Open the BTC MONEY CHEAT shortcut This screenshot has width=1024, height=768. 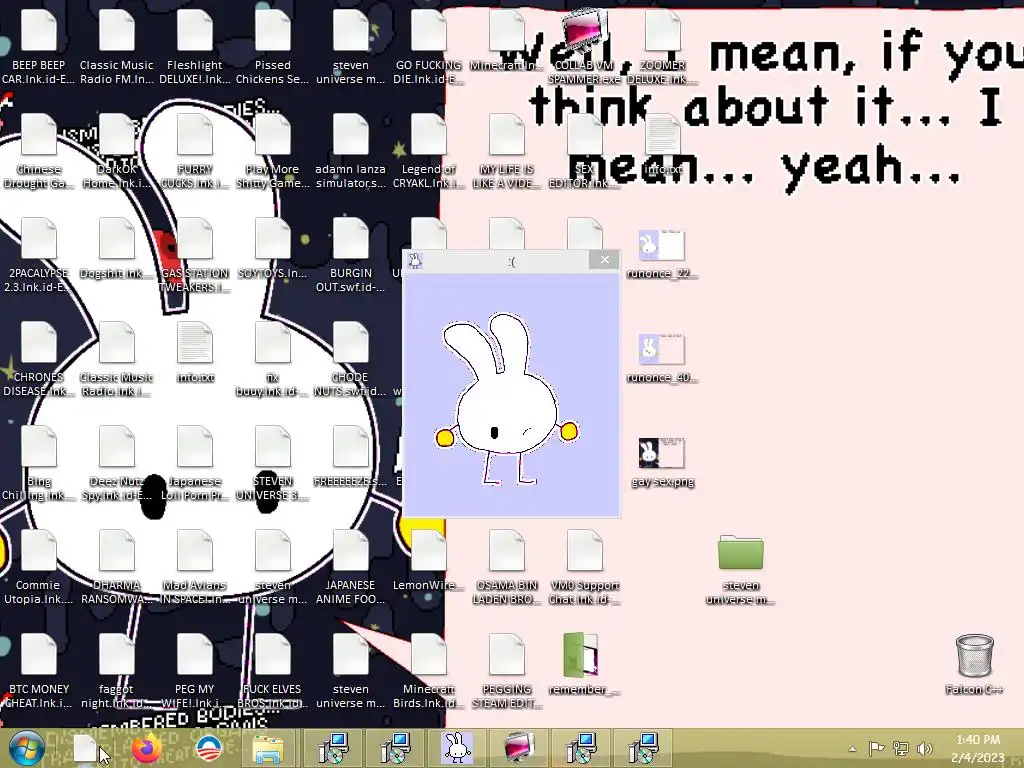[39, 672]
